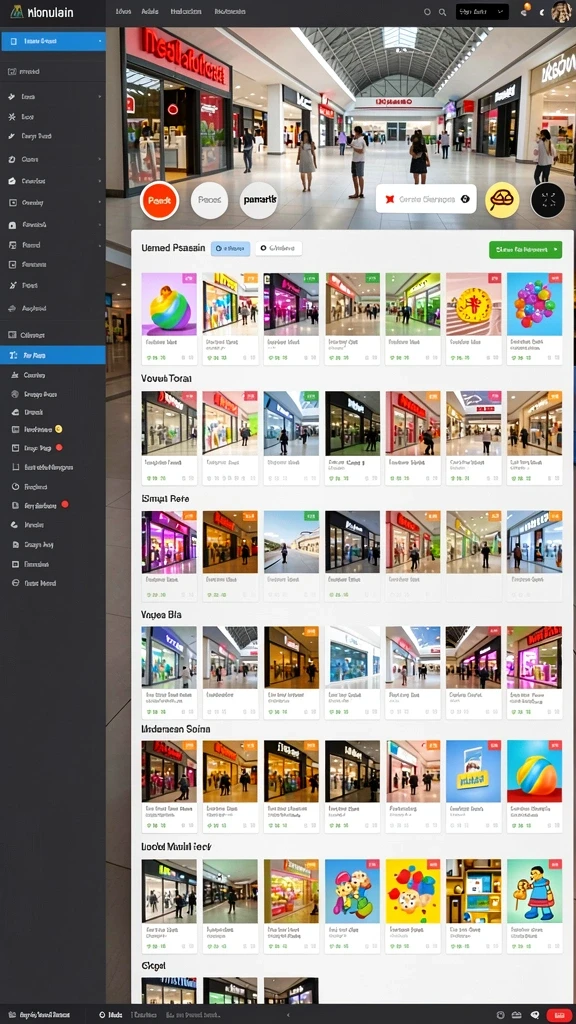Image resolution: width=576 pixels, height=1024 pixels.
Task: Open the first menu item in top navigation
Action: 122,12
